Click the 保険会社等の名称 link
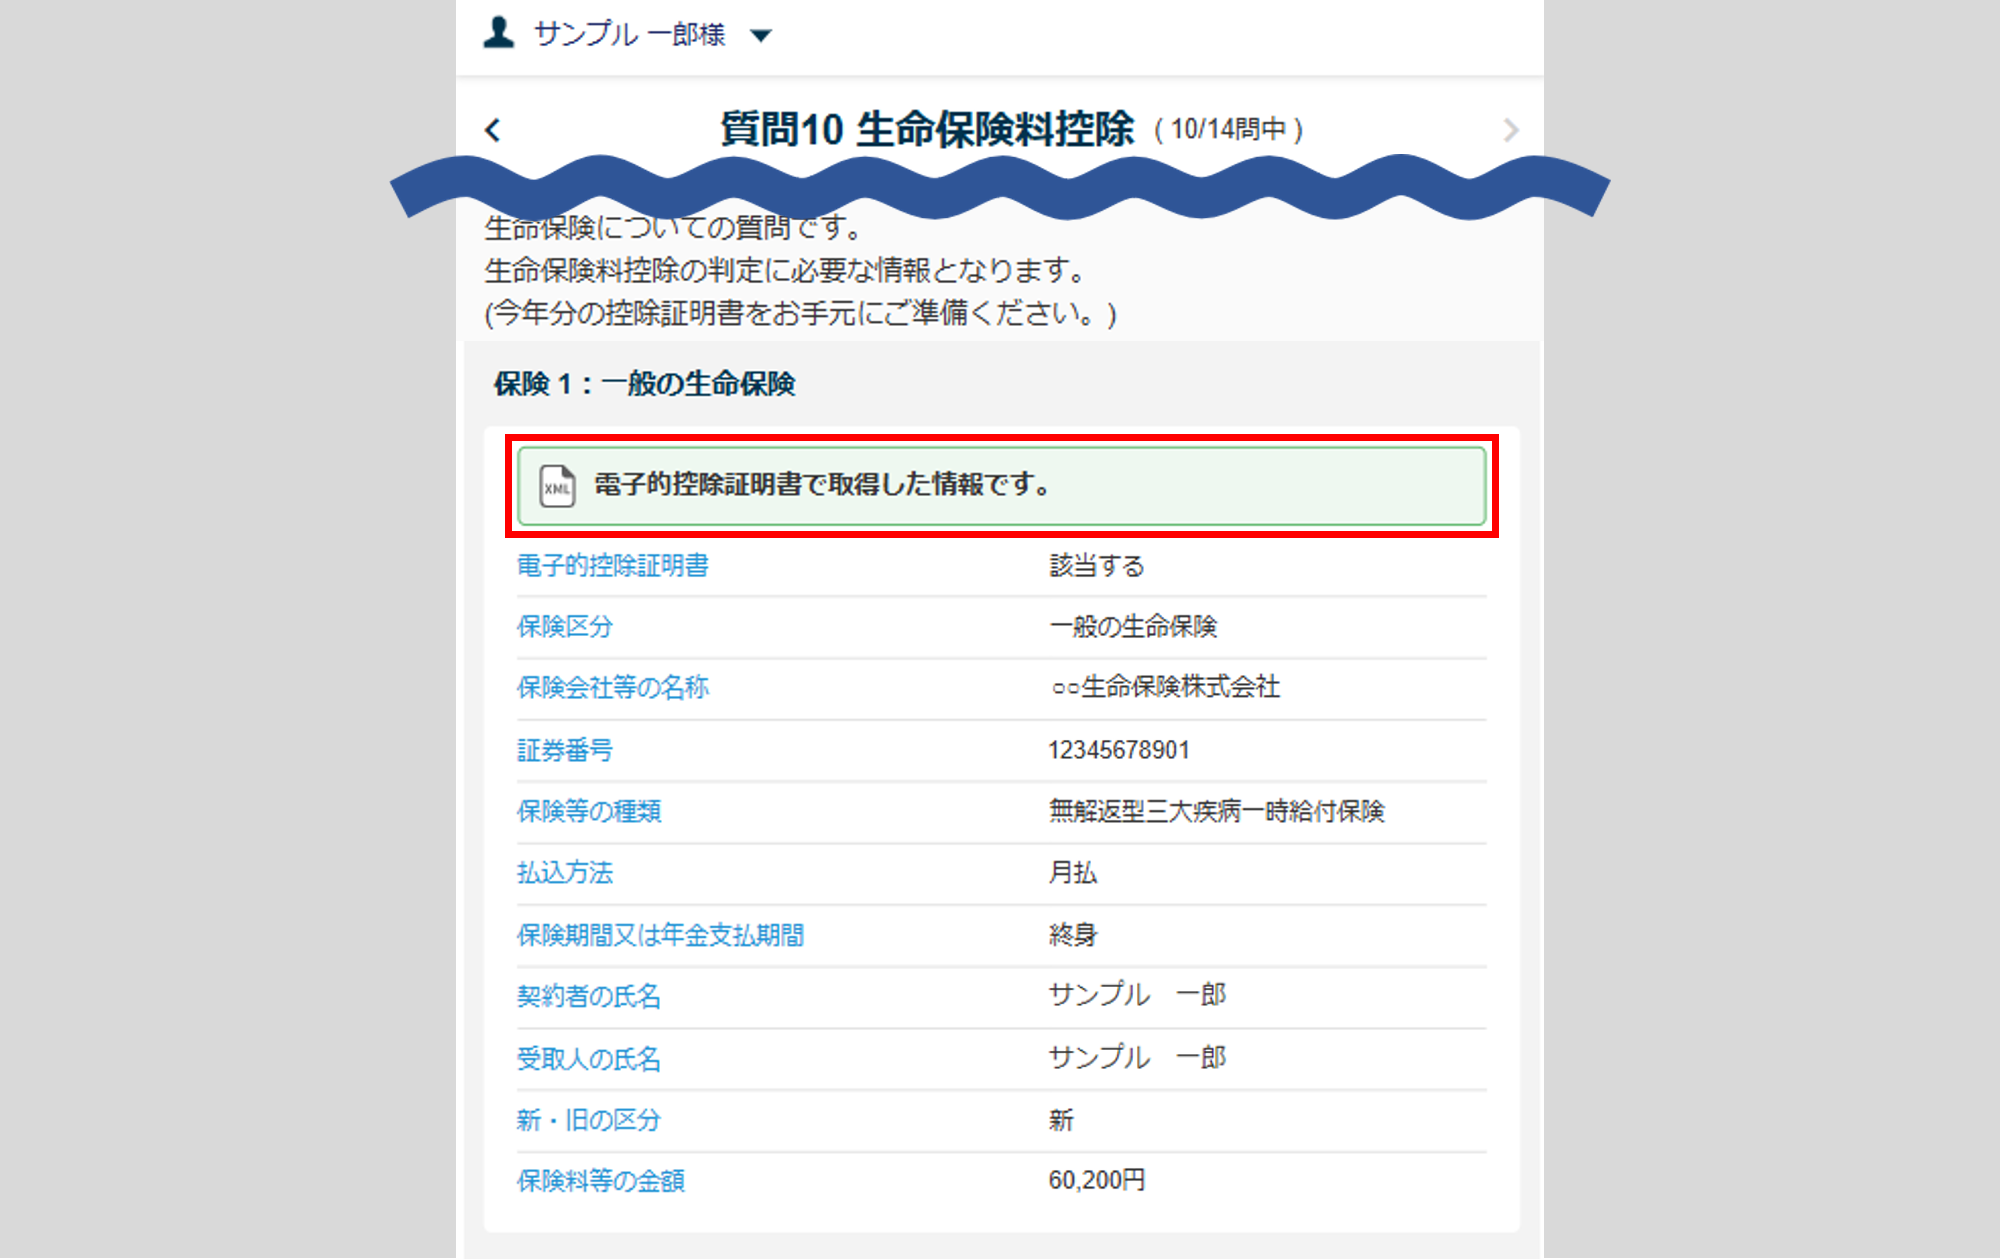Screen dimensions: 2000x1259 tap(612, 688)
